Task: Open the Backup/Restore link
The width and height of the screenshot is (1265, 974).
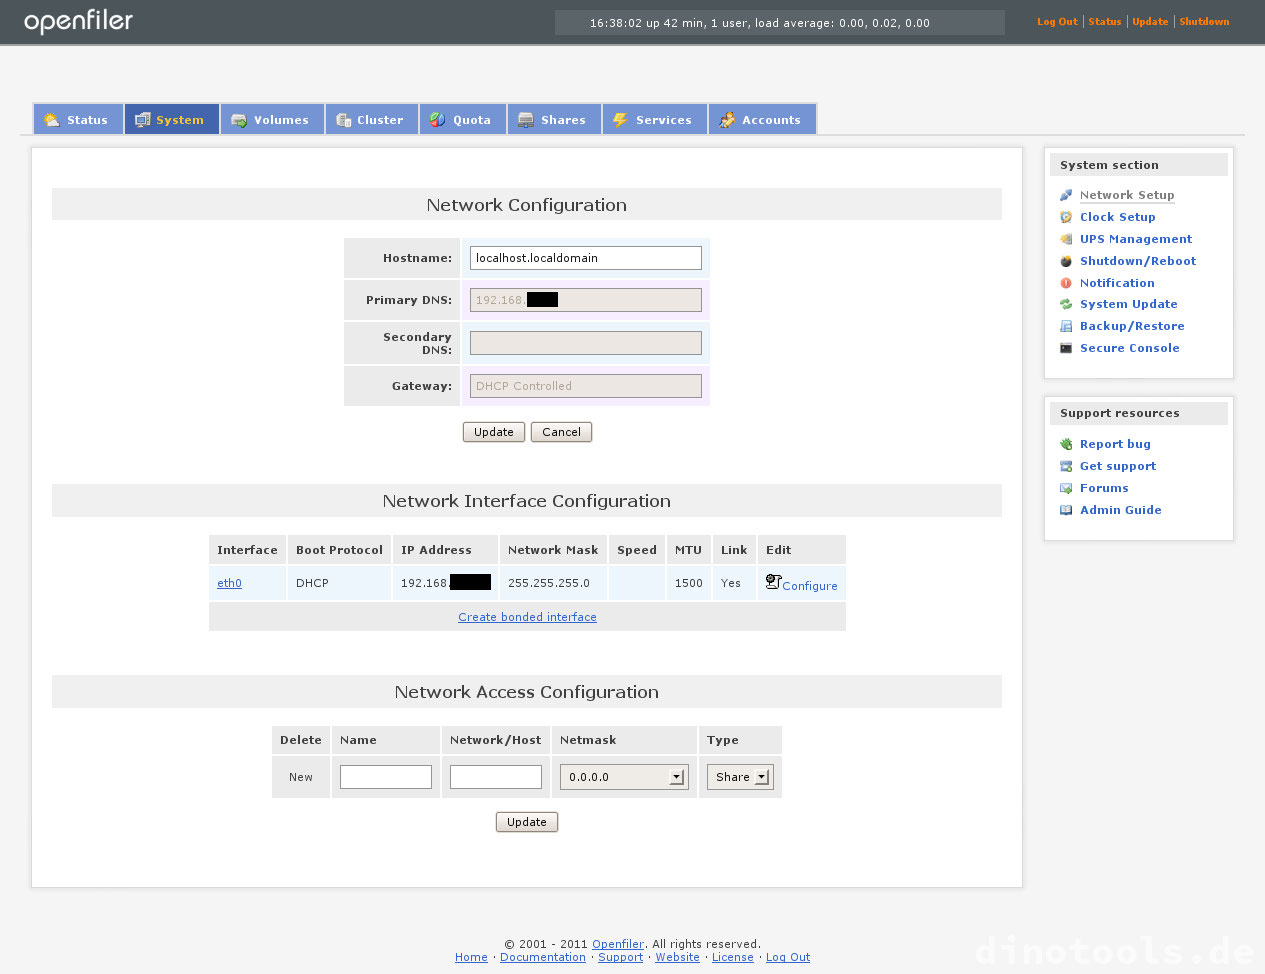Action: pyautogui.click(x=1132, y=326)
